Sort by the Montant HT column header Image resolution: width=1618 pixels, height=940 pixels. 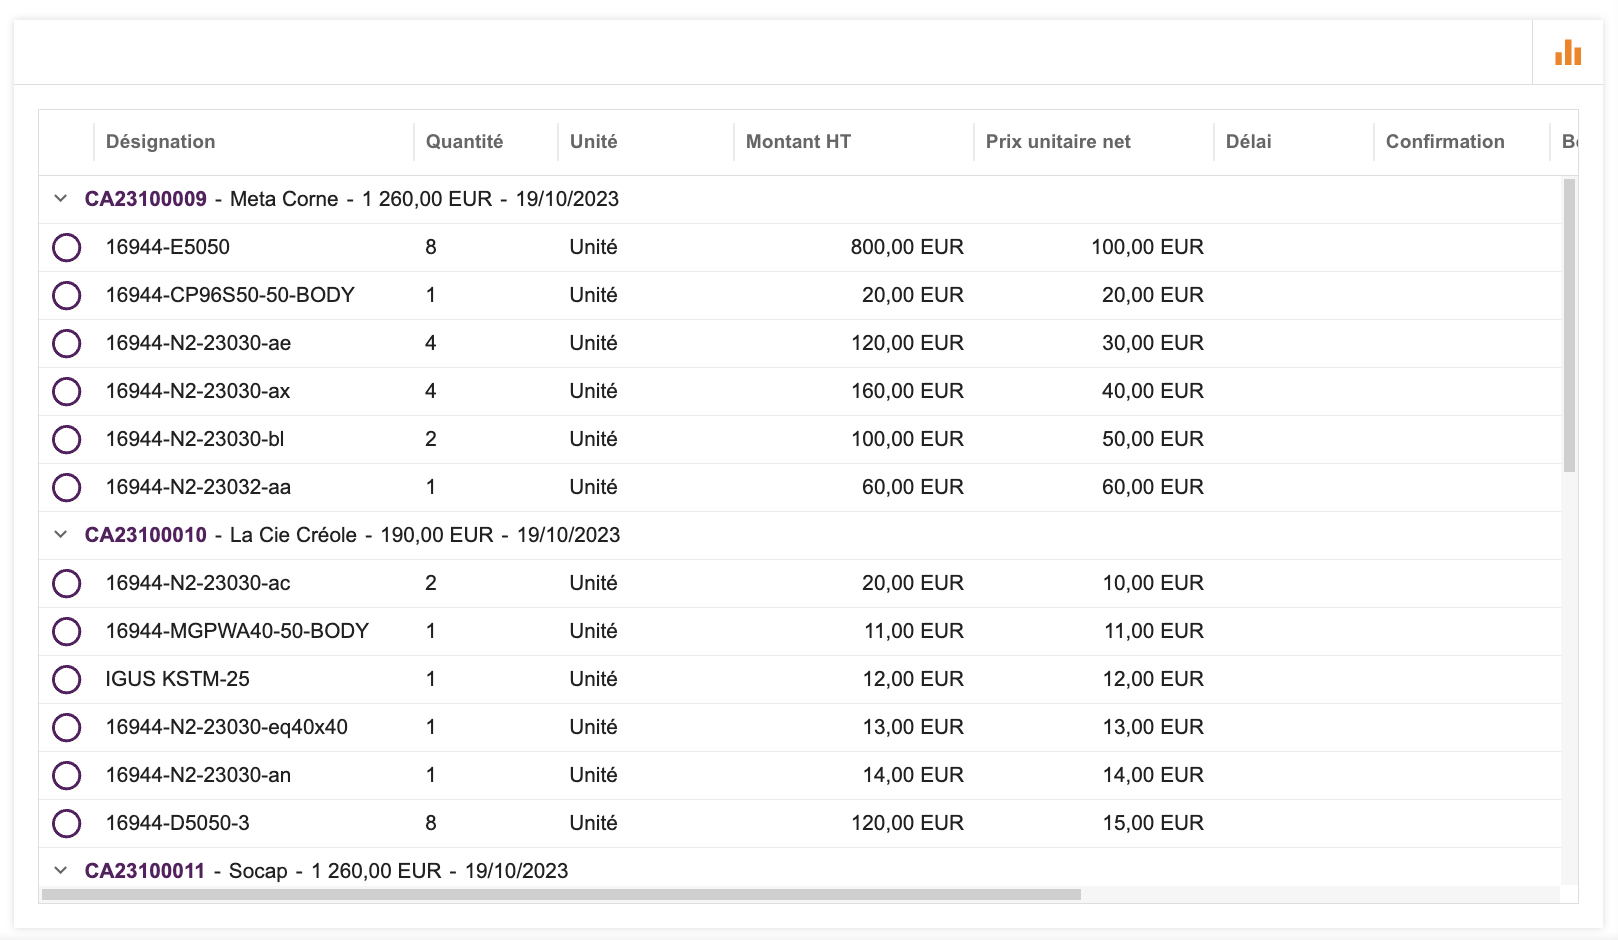[x=798, y=142]
